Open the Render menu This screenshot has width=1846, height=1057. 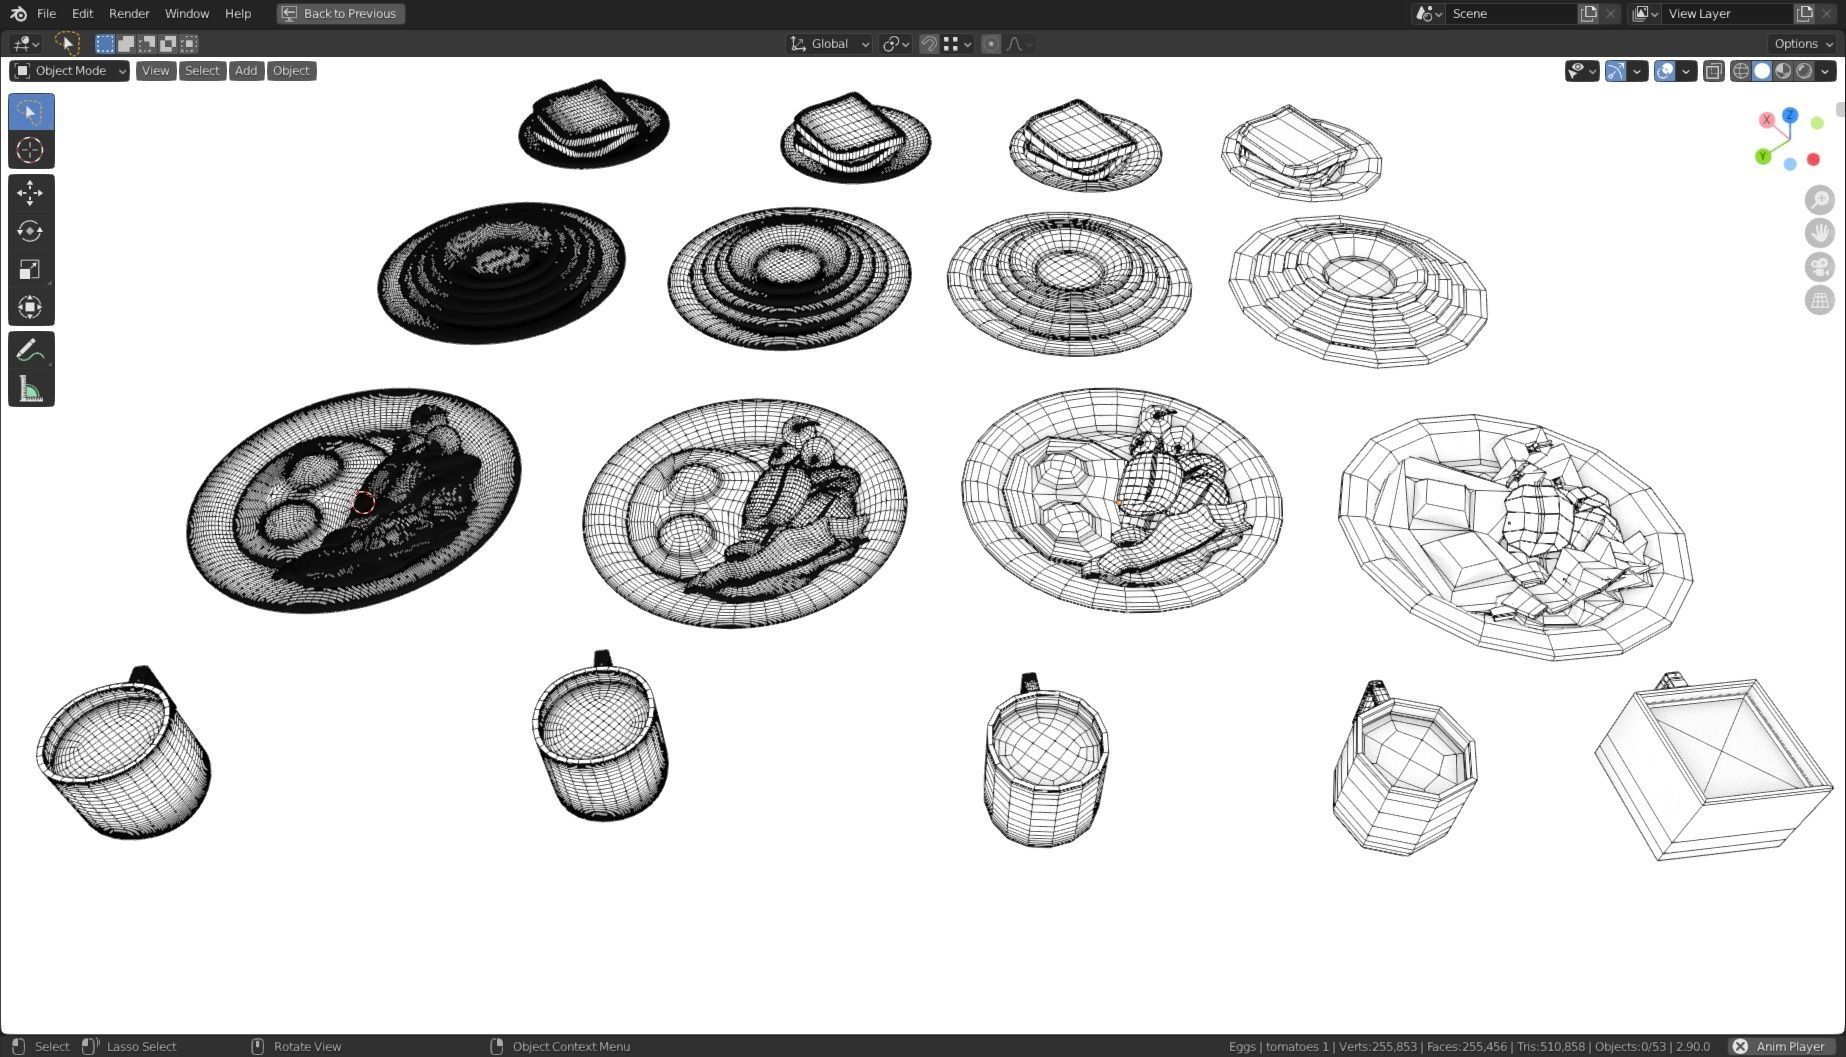click(129, 14)
